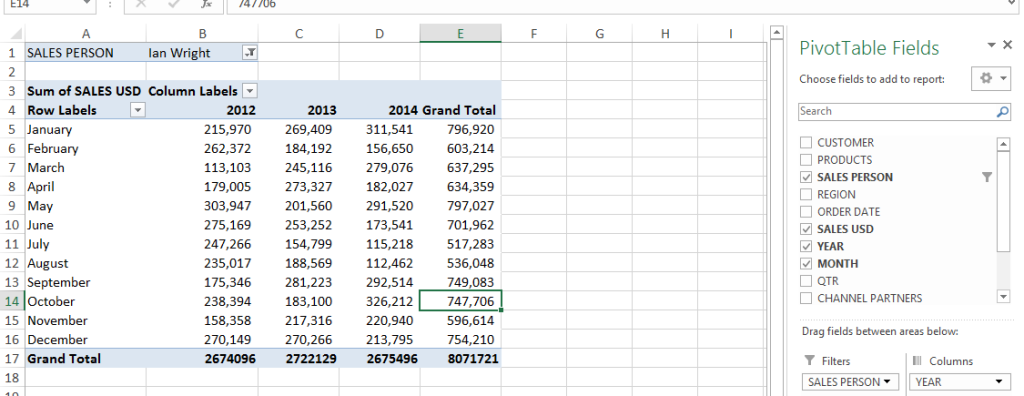Click the 2013 column label cell
Image resolution: width=1024 pixels, height=396 pixels.
tap(298, 110)
